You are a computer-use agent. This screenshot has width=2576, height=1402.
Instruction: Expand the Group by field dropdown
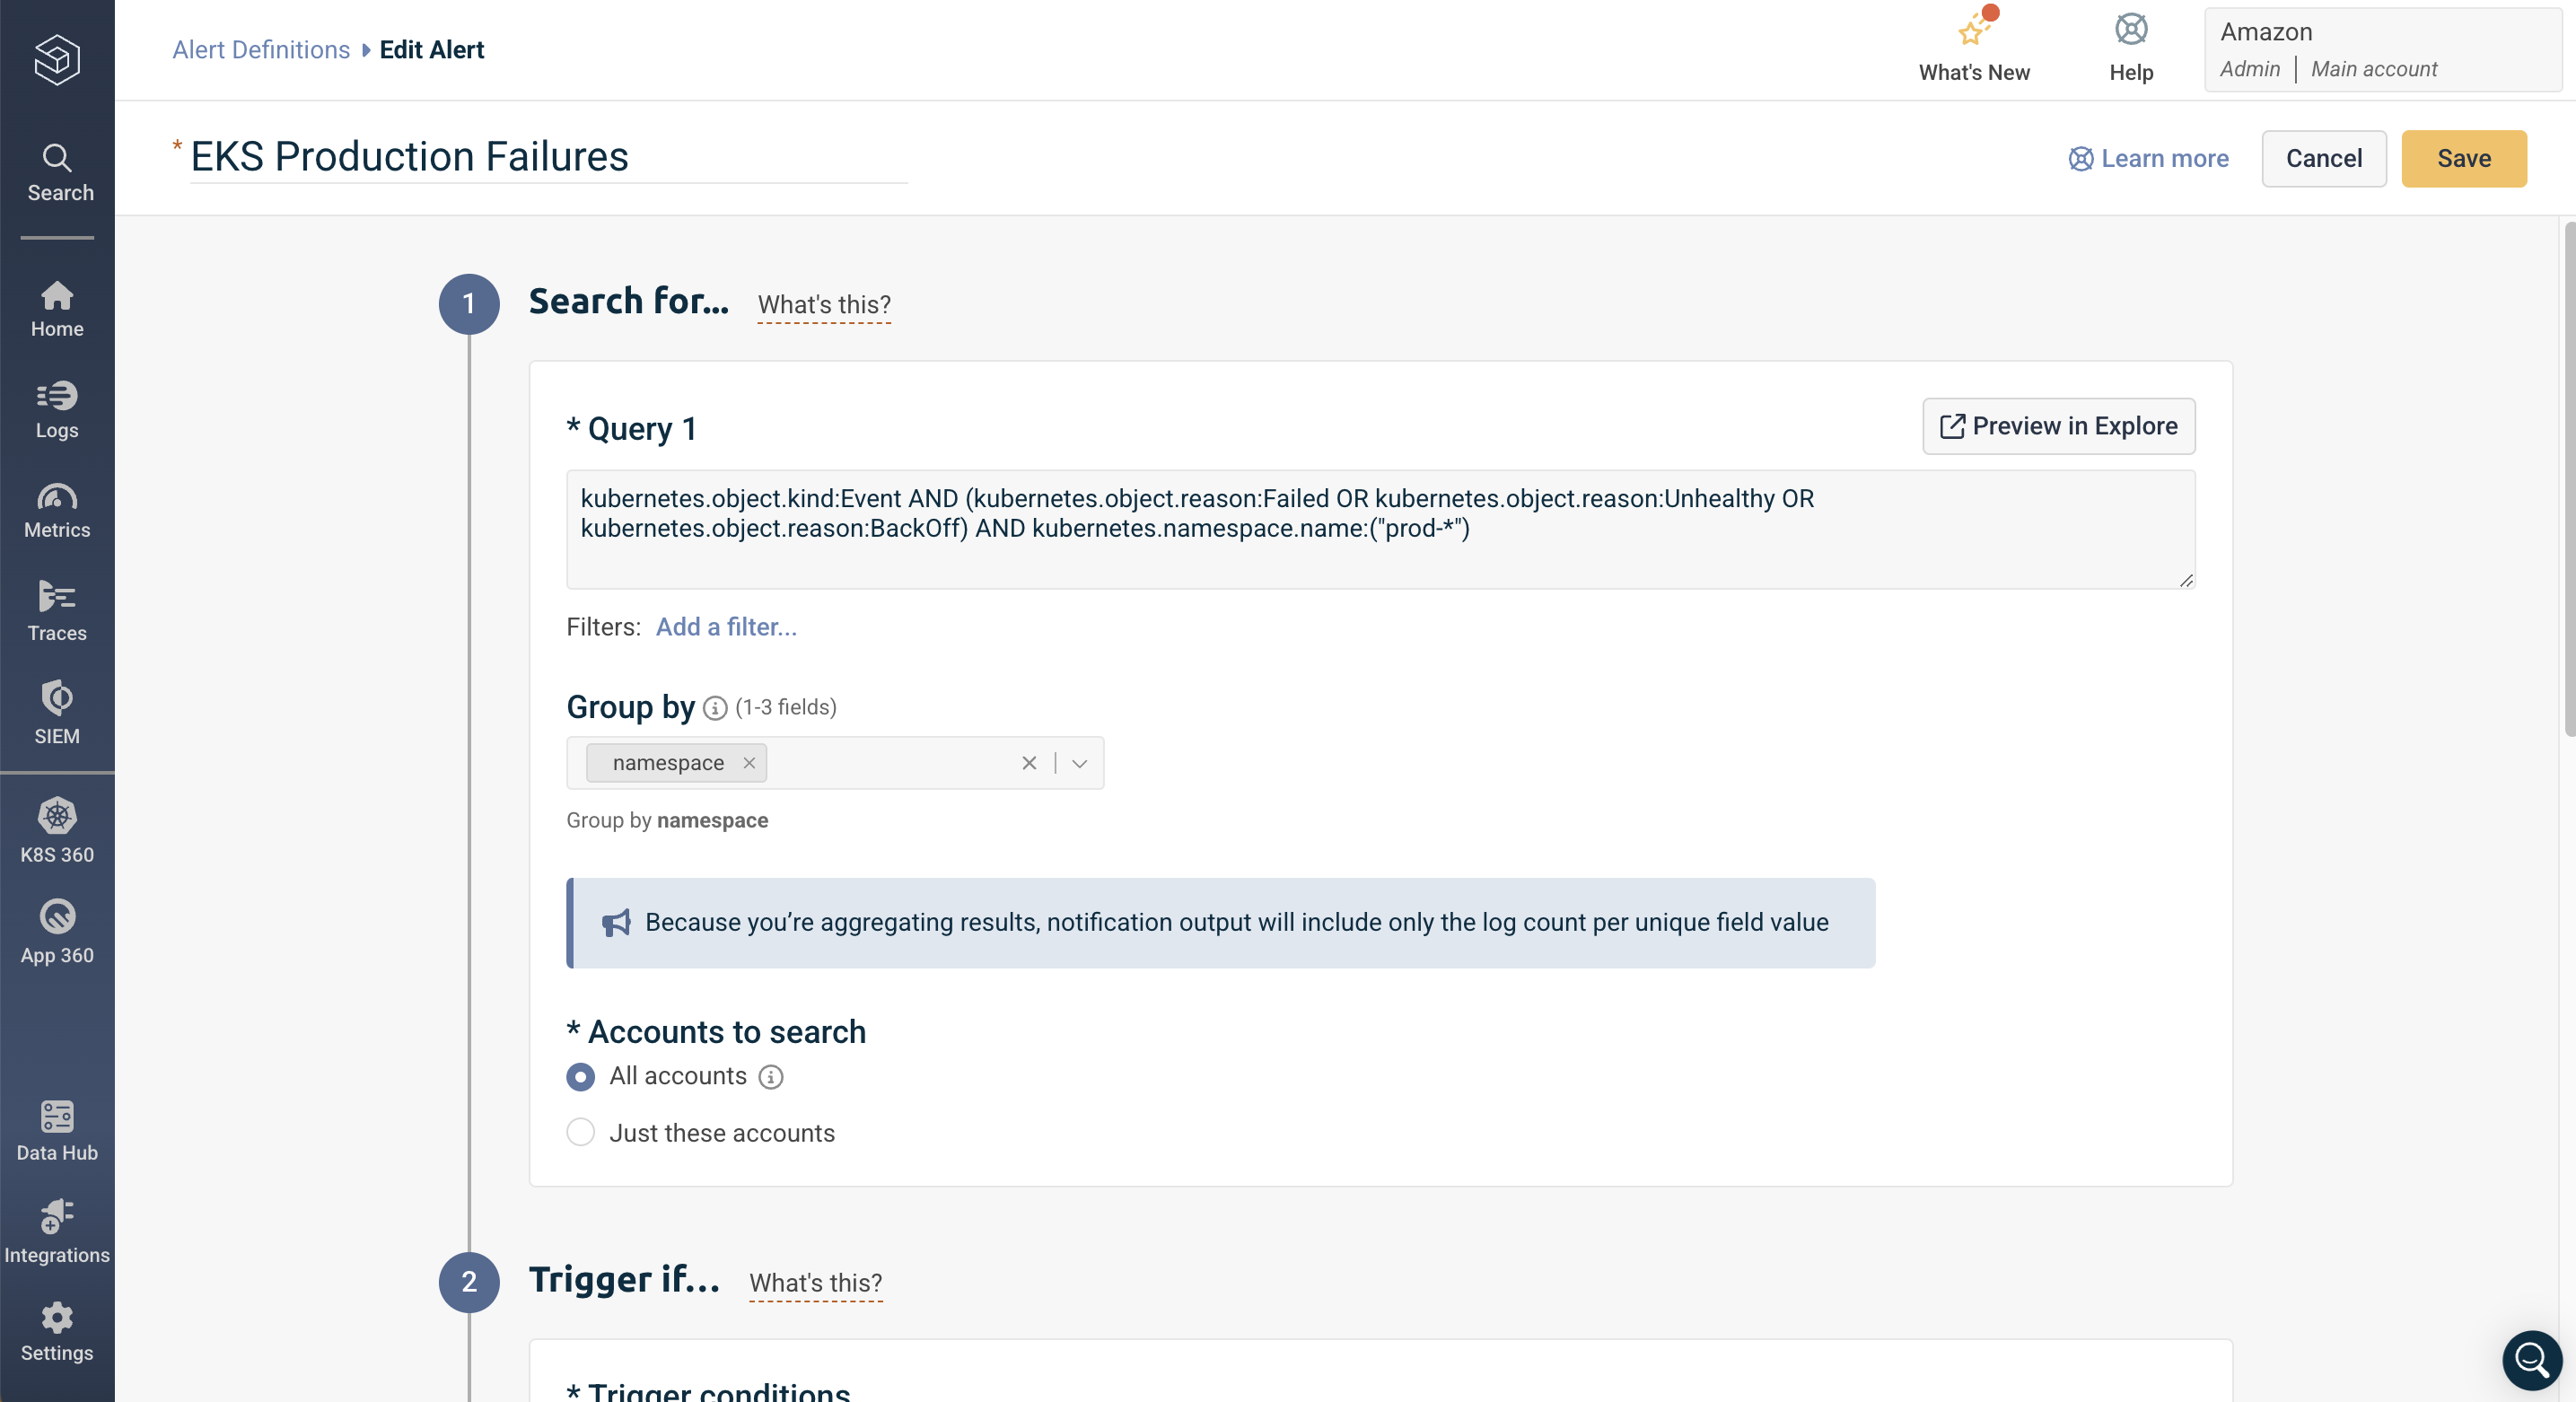(x=1079, y=763)
